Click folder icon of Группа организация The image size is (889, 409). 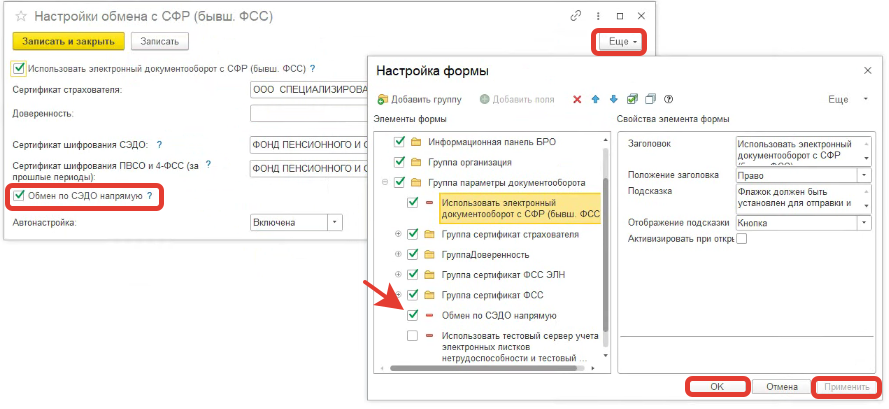point(417,162)
